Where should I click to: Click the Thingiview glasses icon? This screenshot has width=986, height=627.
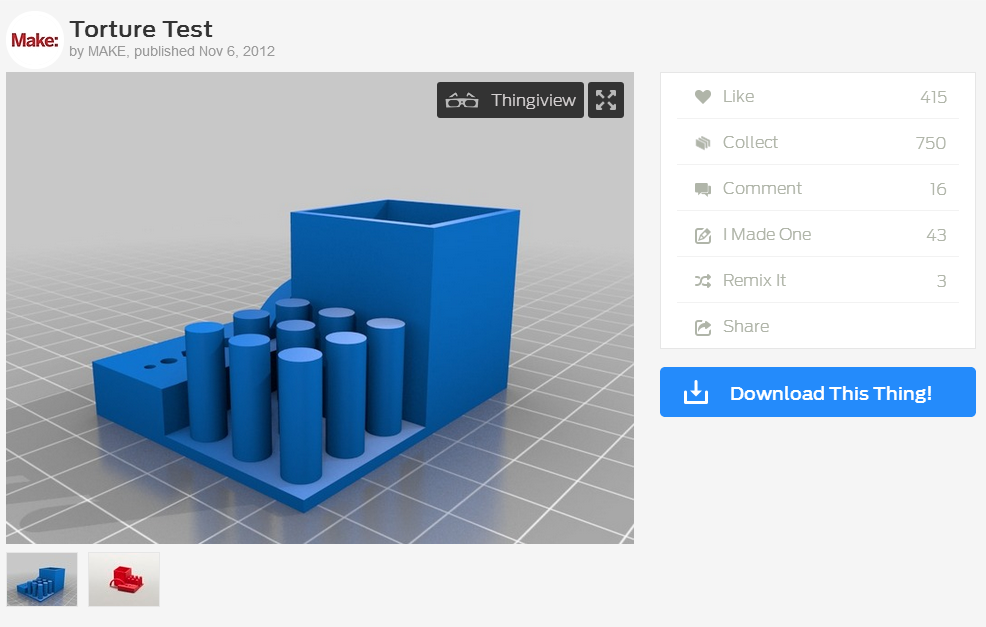462,100
